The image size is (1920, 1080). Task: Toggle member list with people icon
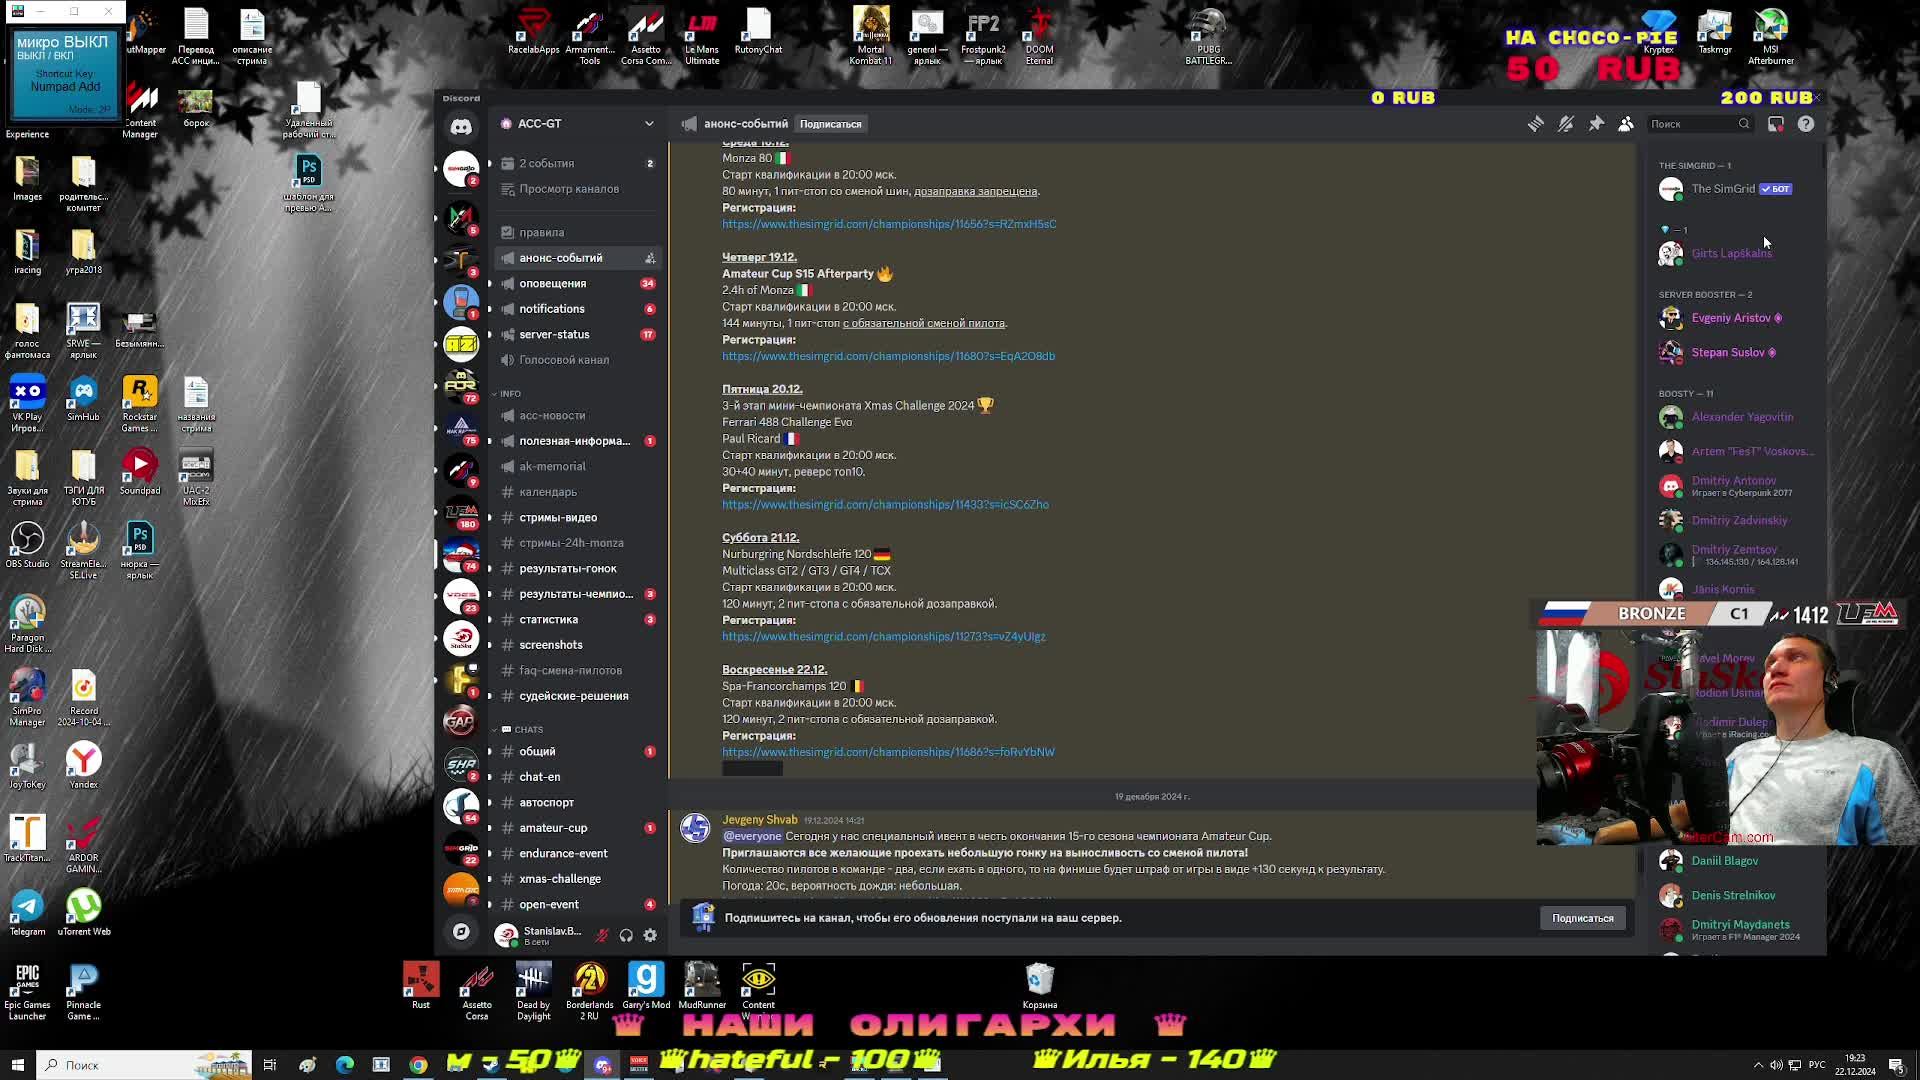(x=1626, y=124)
